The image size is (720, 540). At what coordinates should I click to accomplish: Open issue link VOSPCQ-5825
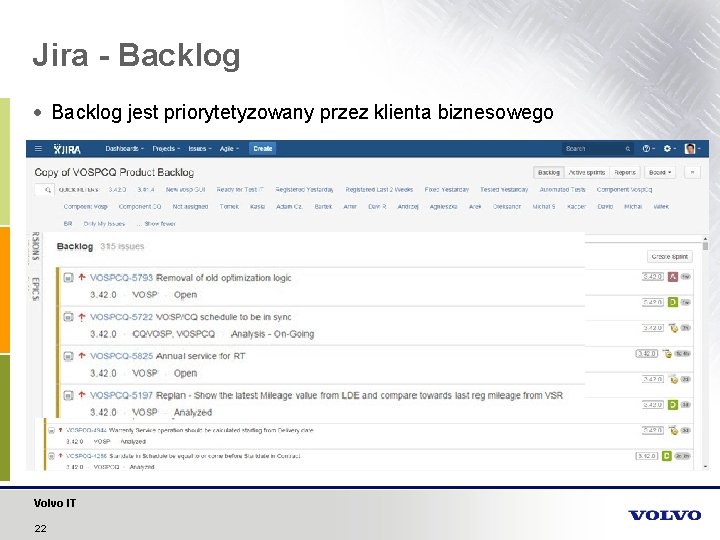coord(121,356)
